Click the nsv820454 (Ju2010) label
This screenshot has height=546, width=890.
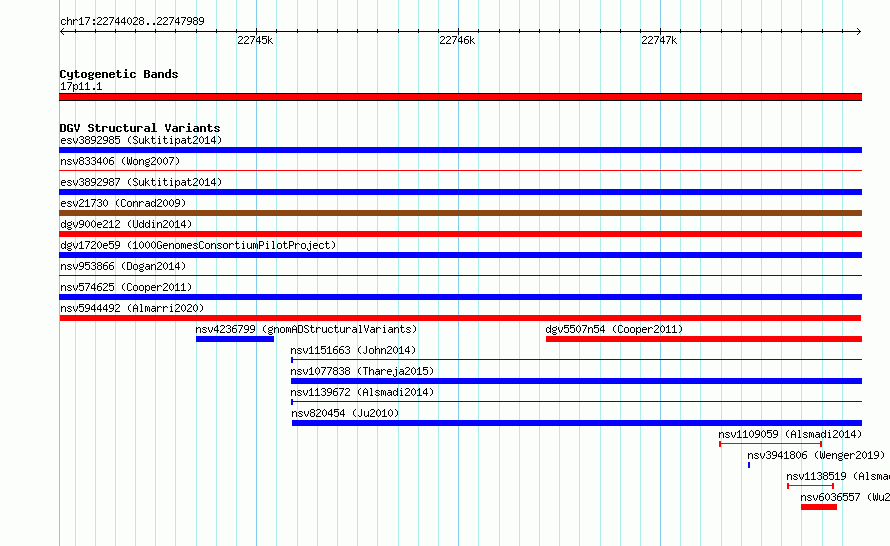click(x=345, y=413)
